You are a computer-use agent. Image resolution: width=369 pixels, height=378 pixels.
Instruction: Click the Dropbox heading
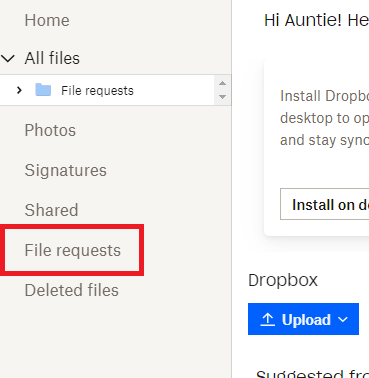[283, 280]
